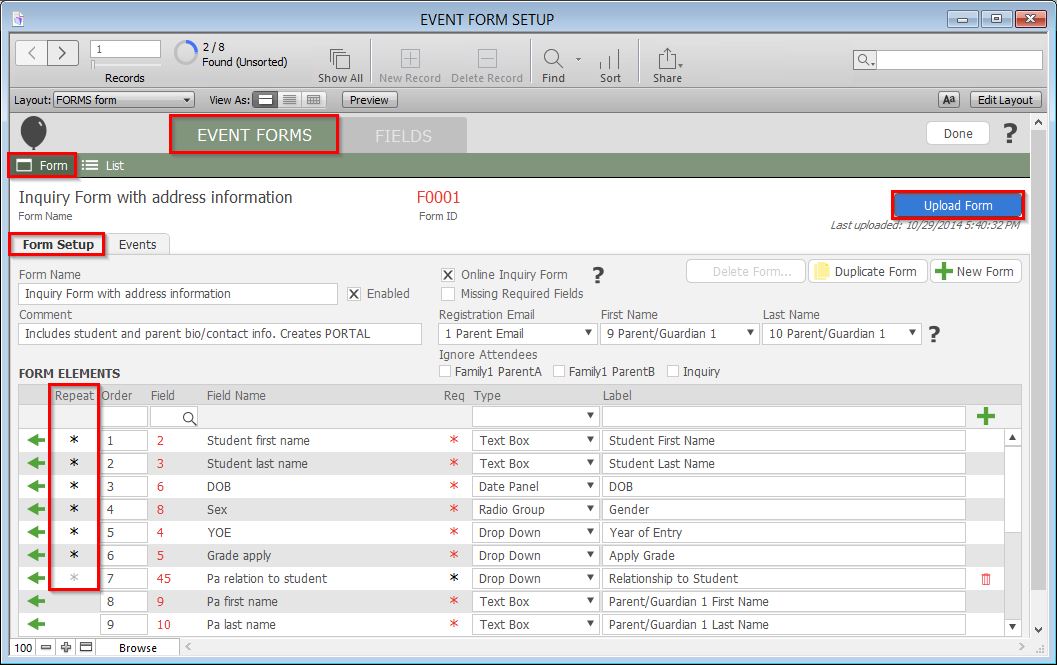Go to next record arrow

point(62,53)
